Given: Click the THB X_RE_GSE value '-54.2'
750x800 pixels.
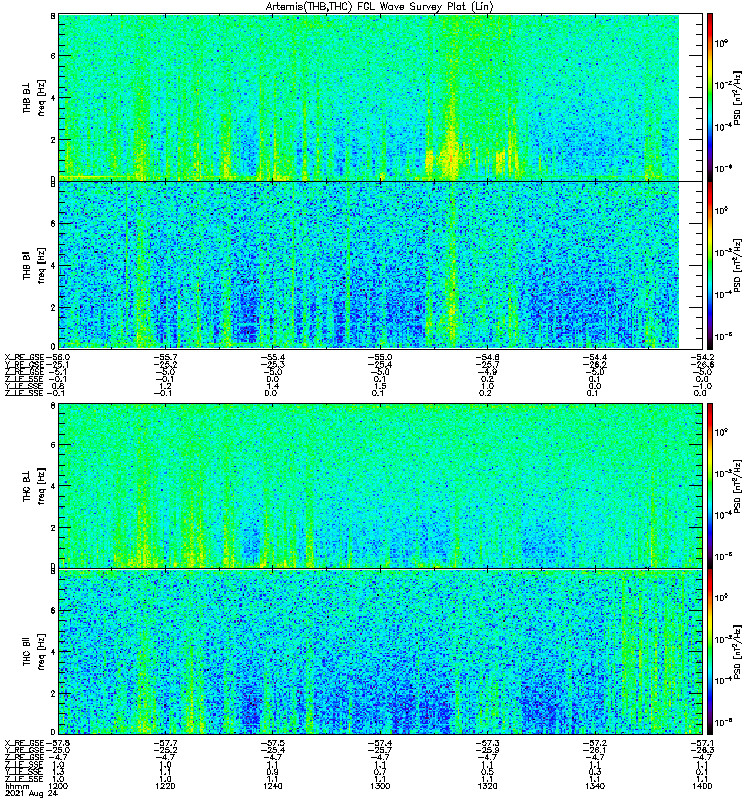Looking at the screenshot, I should 702,358.
